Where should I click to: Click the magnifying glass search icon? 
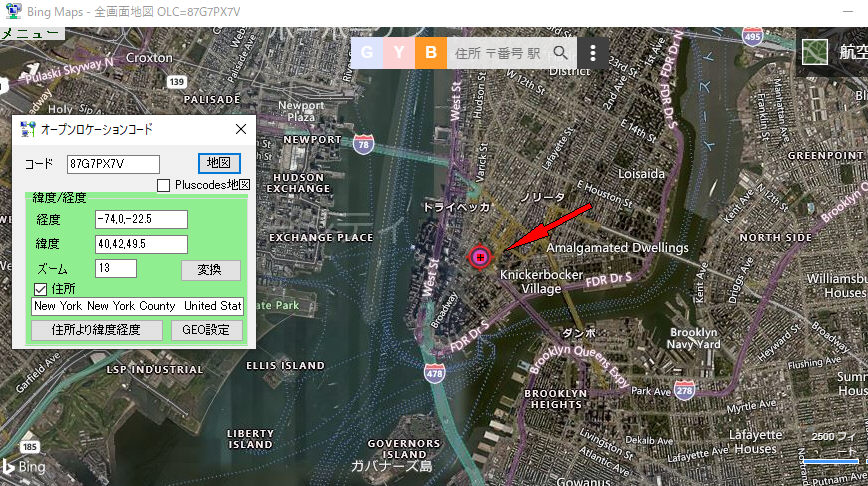[560, 53]
